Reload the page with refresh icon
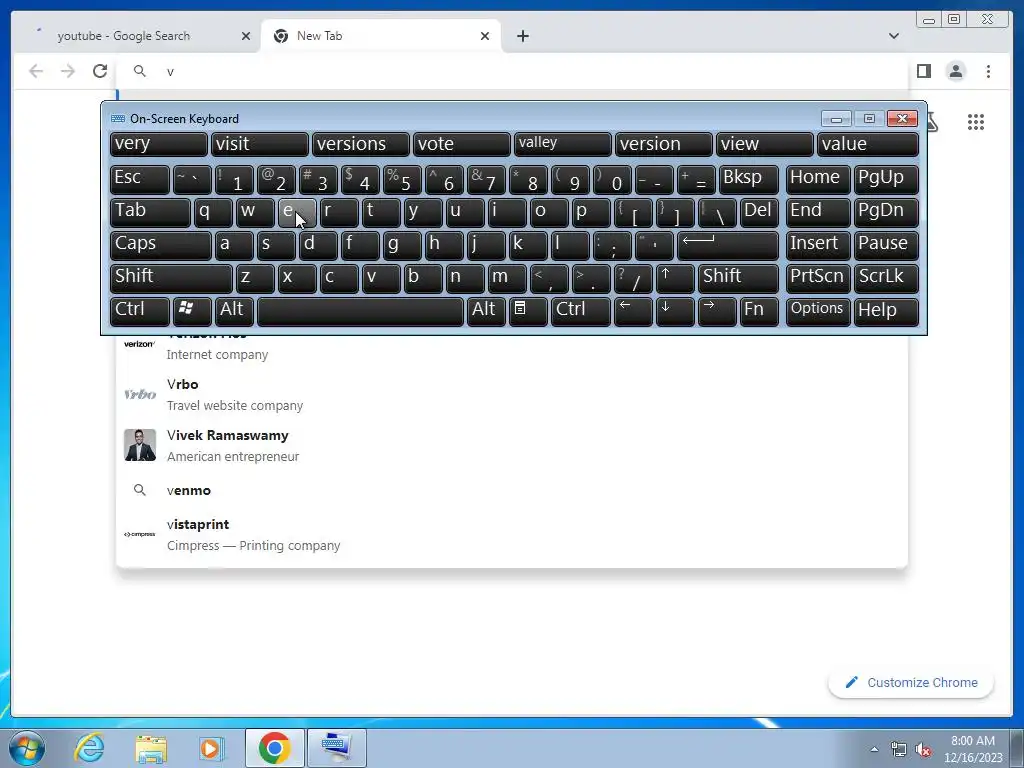Image resolution: width=1024 pixels, height=768 pixels. click(x=100, y=71)
